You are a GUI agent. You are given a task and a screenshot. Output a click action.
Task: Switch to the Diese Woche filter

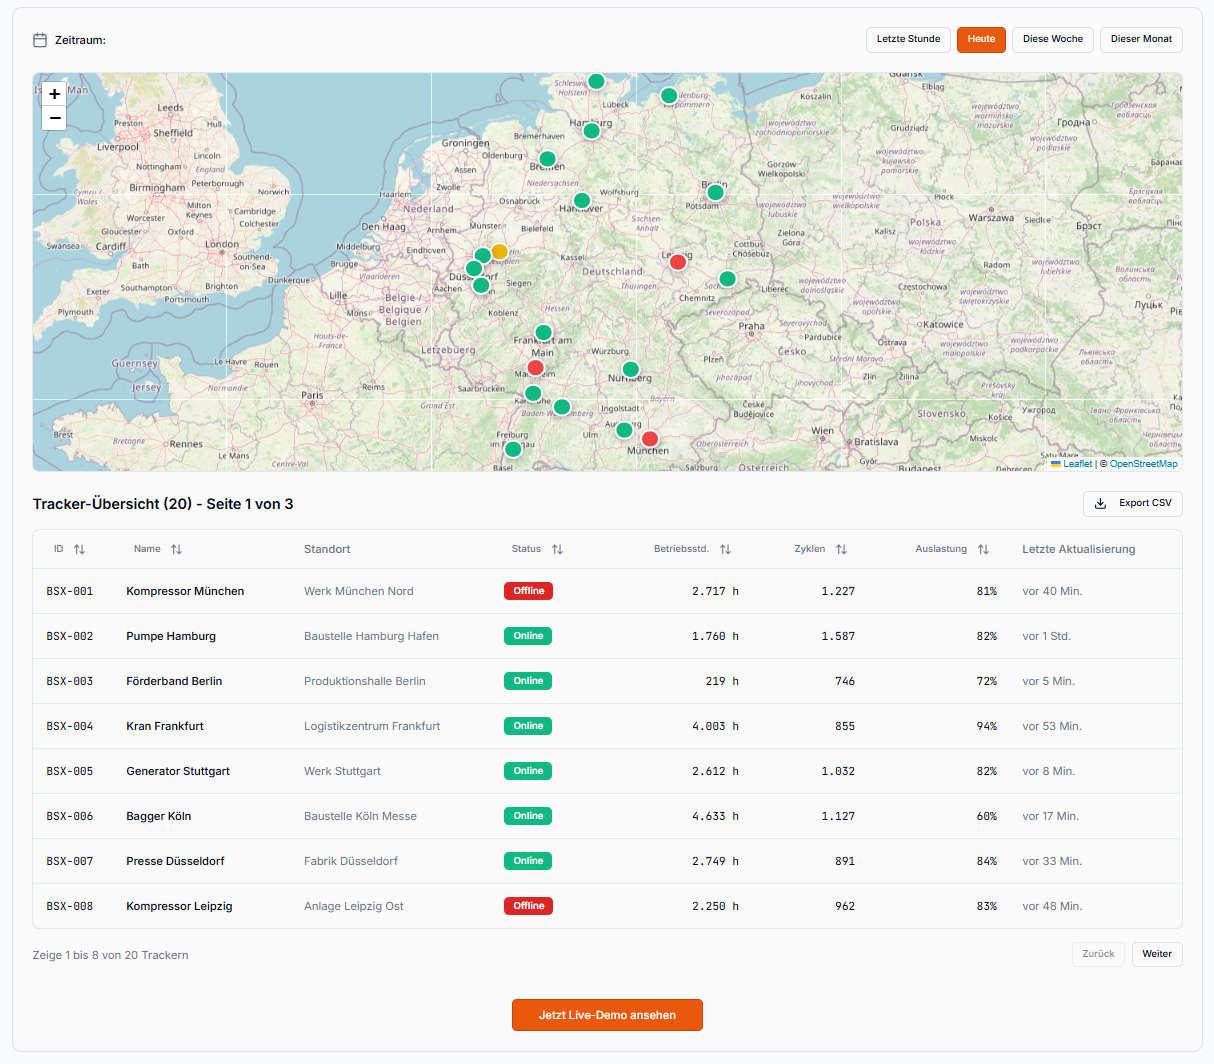coord(1052,39)
